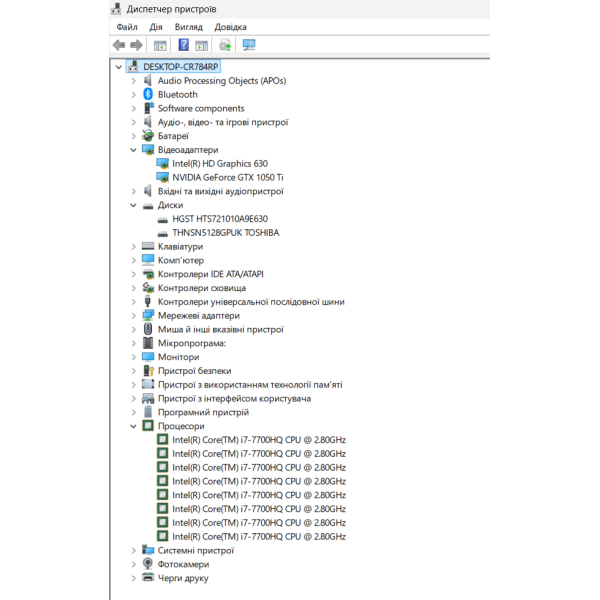Click the Диски drive category icon
This screenshot has height=600, width=600.
click(x=148, y=206)
